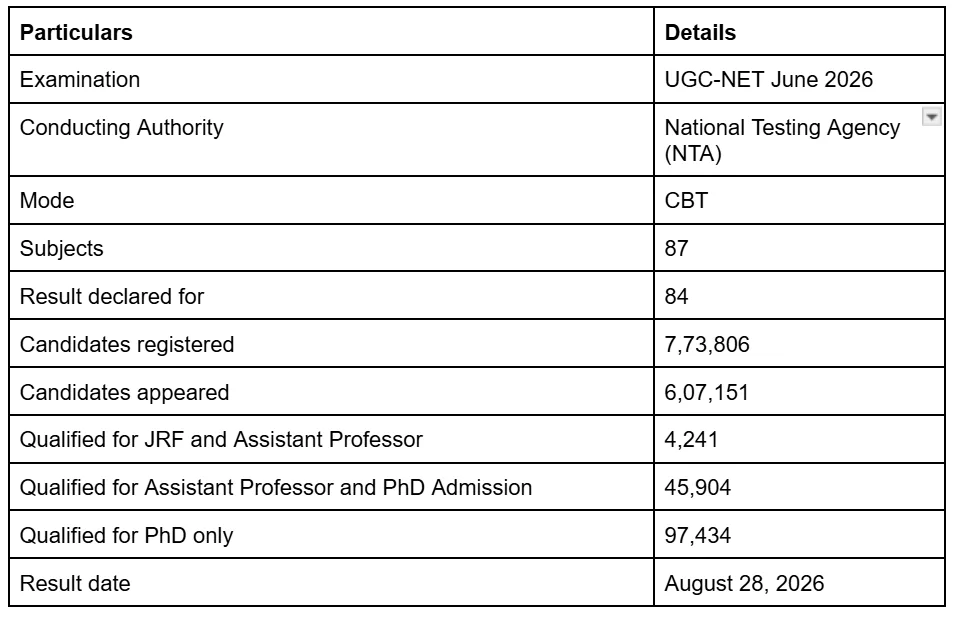Select the UGC-NET June 2026 cell

799,79
